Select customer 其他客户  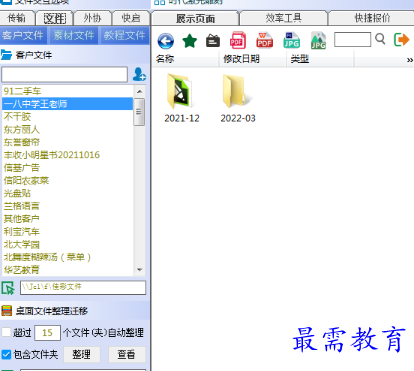[67, 218]
